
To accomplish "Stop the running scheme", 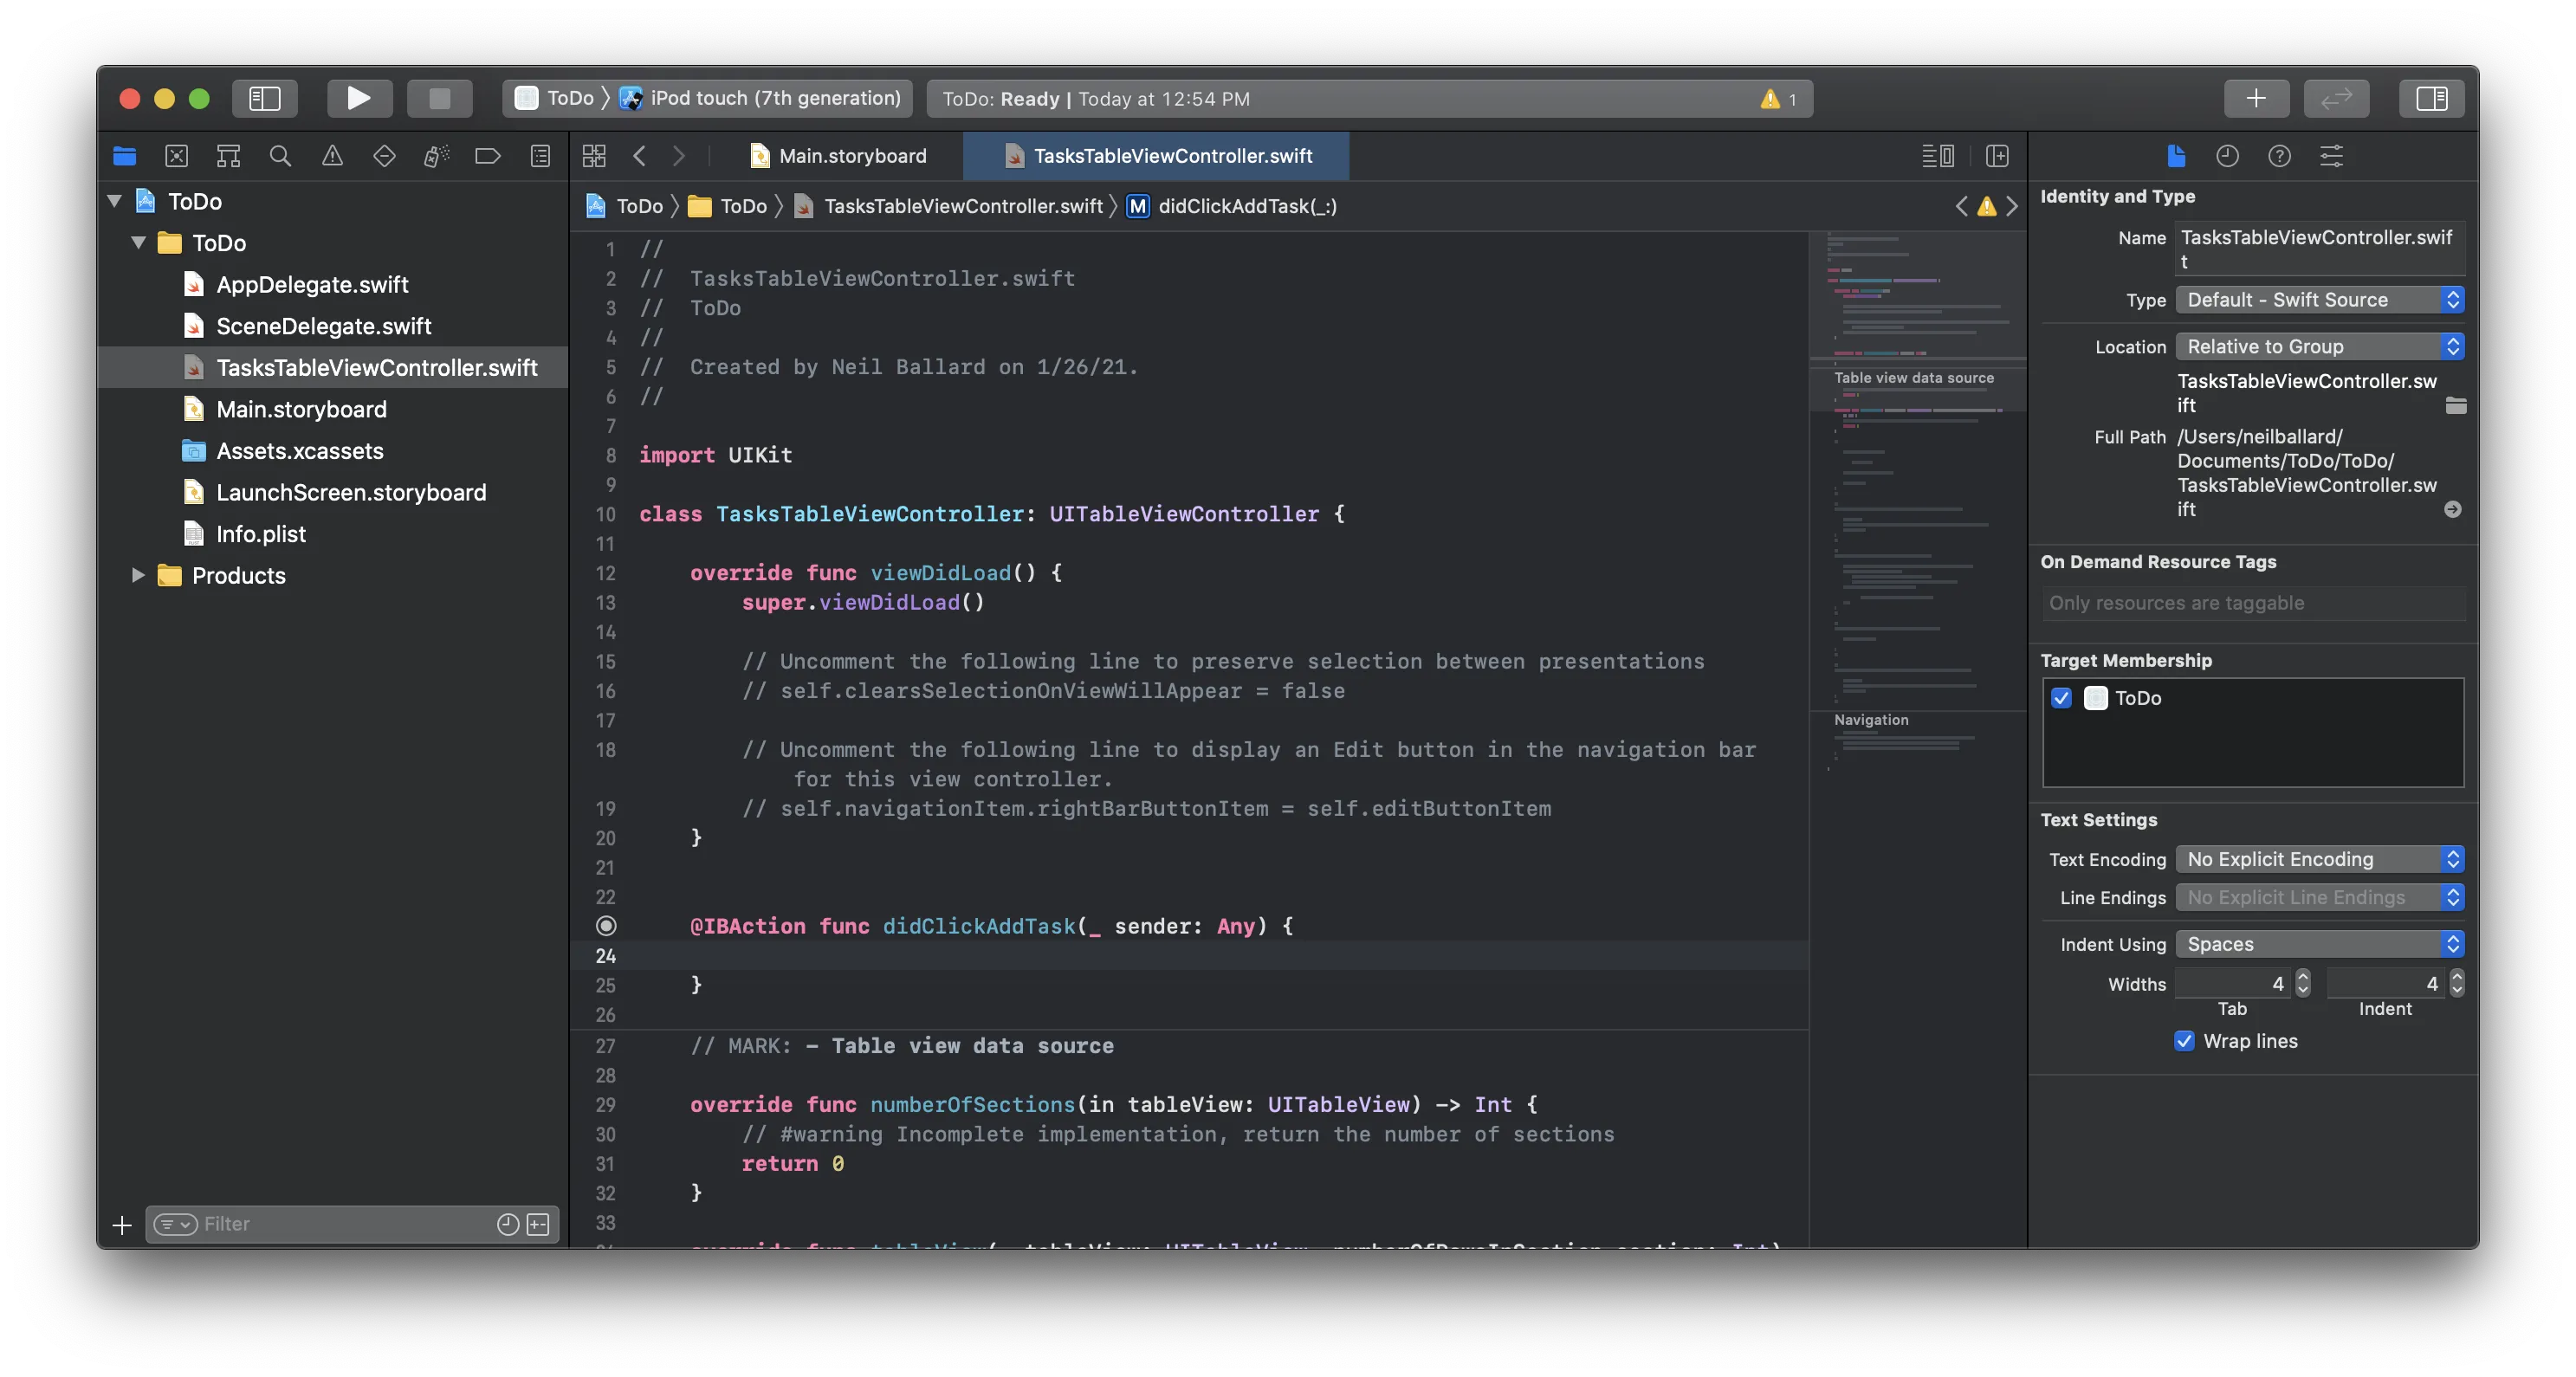I will point(439,98).
